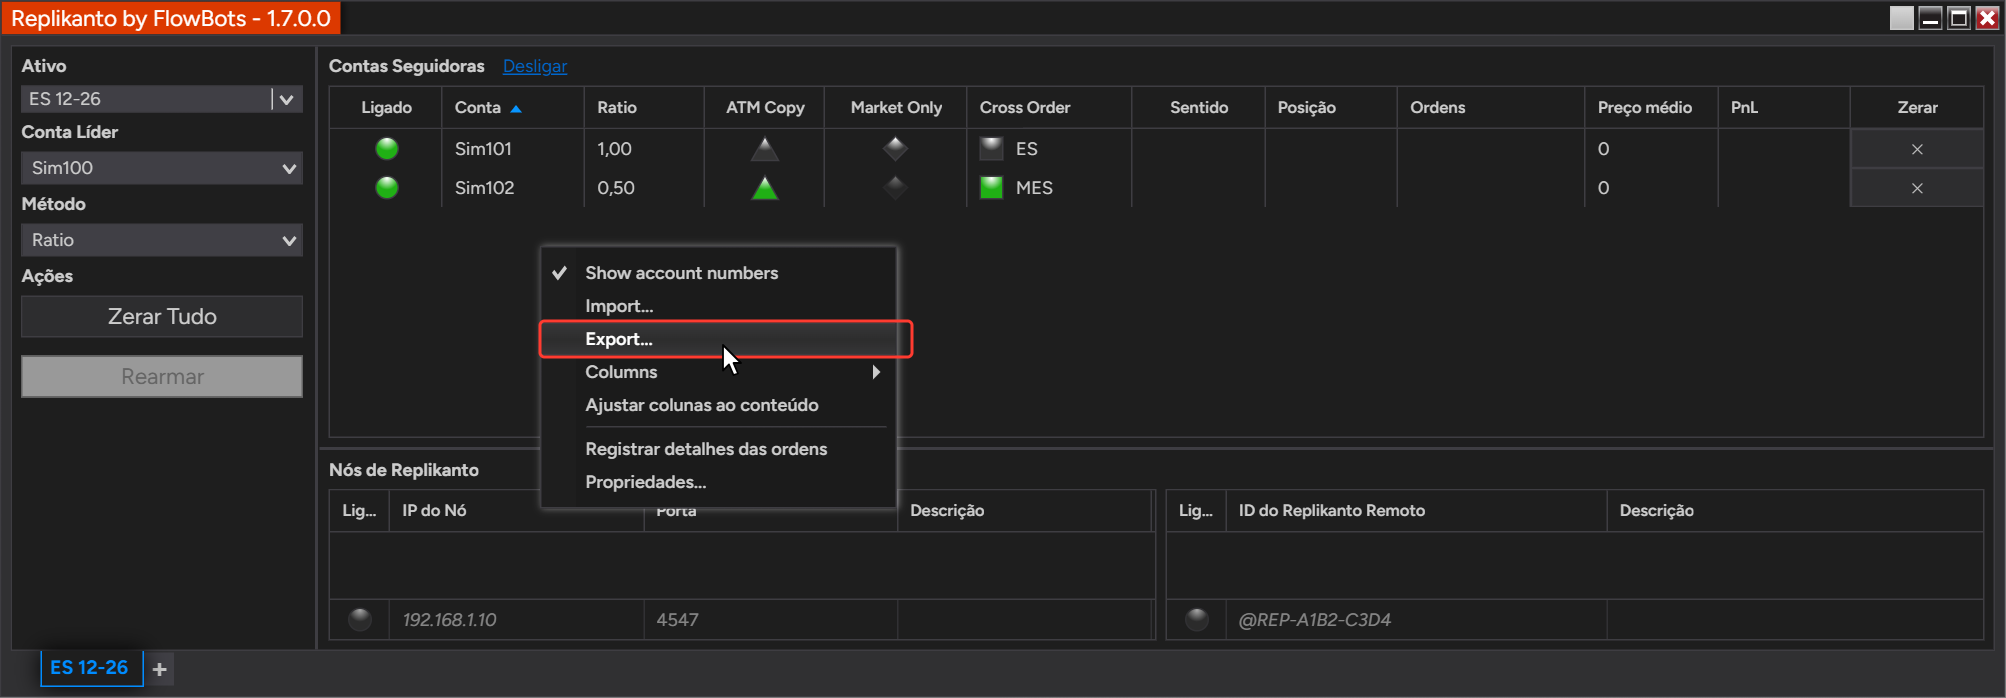Click the Cross Order column header
Screen dimensions: 2006x698
click(1049, 107)
